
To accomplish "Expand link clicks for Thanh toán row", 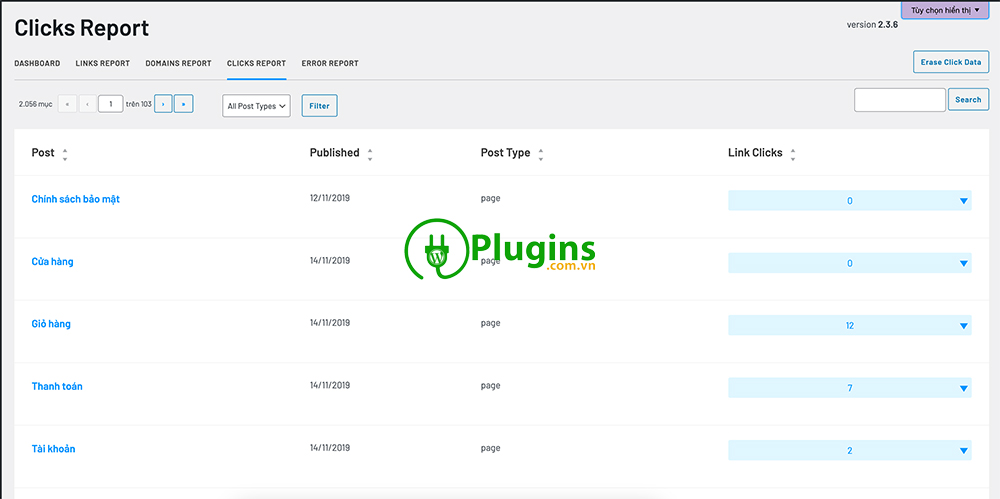I will pos(964,388).
